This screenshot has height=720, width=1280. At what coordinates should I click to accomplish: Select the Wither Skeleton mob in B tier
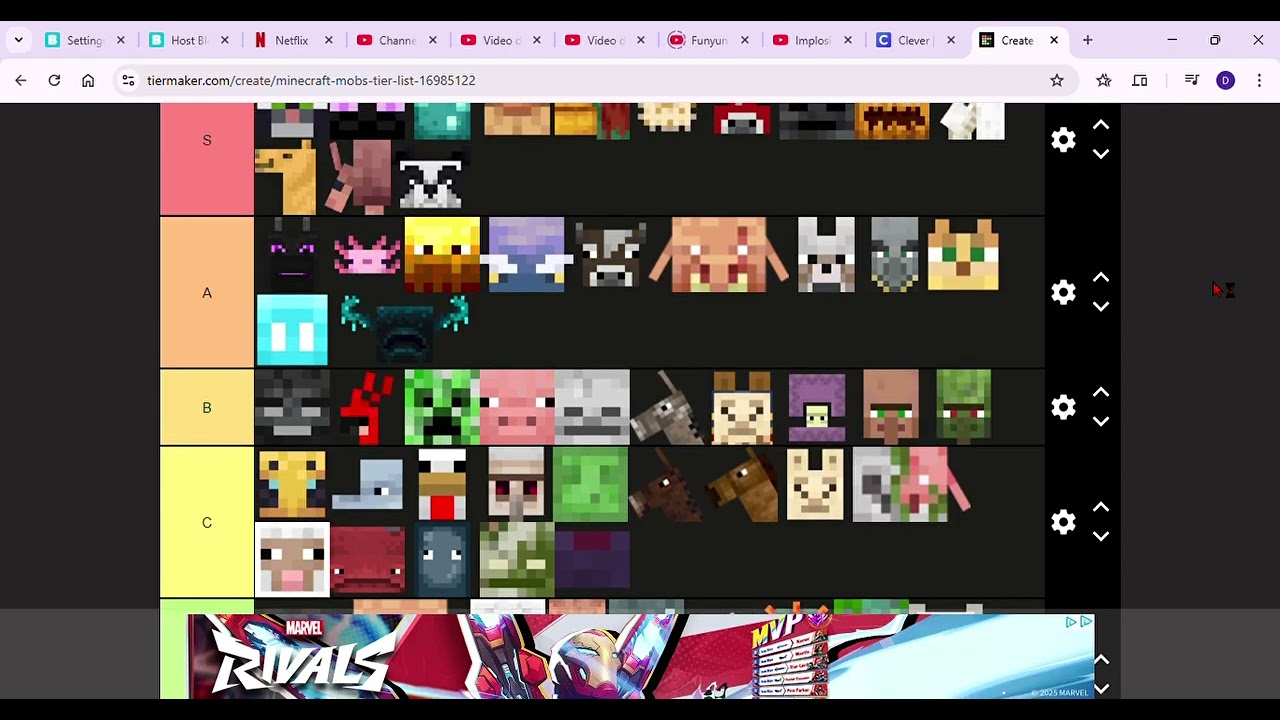[x=292, y=407]
